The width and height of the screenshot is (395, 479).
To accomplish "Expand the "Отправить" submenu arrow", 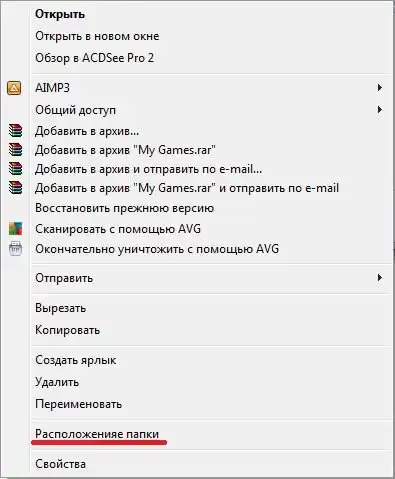I will click(379, 277).
